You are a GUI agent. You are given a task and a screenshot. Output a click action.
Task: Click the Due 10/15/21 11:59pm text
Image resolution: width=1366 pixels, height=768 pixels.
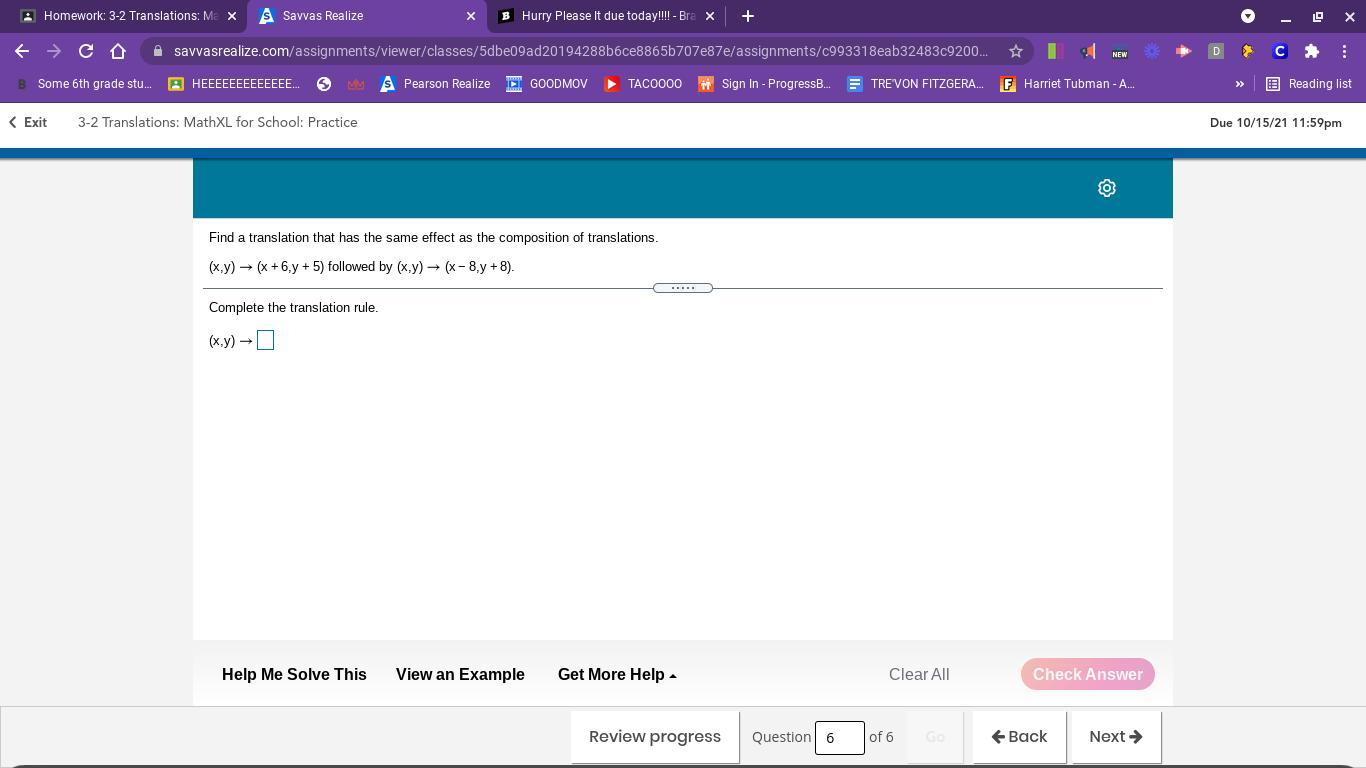pyautogui.click(x=1276, y=122)
